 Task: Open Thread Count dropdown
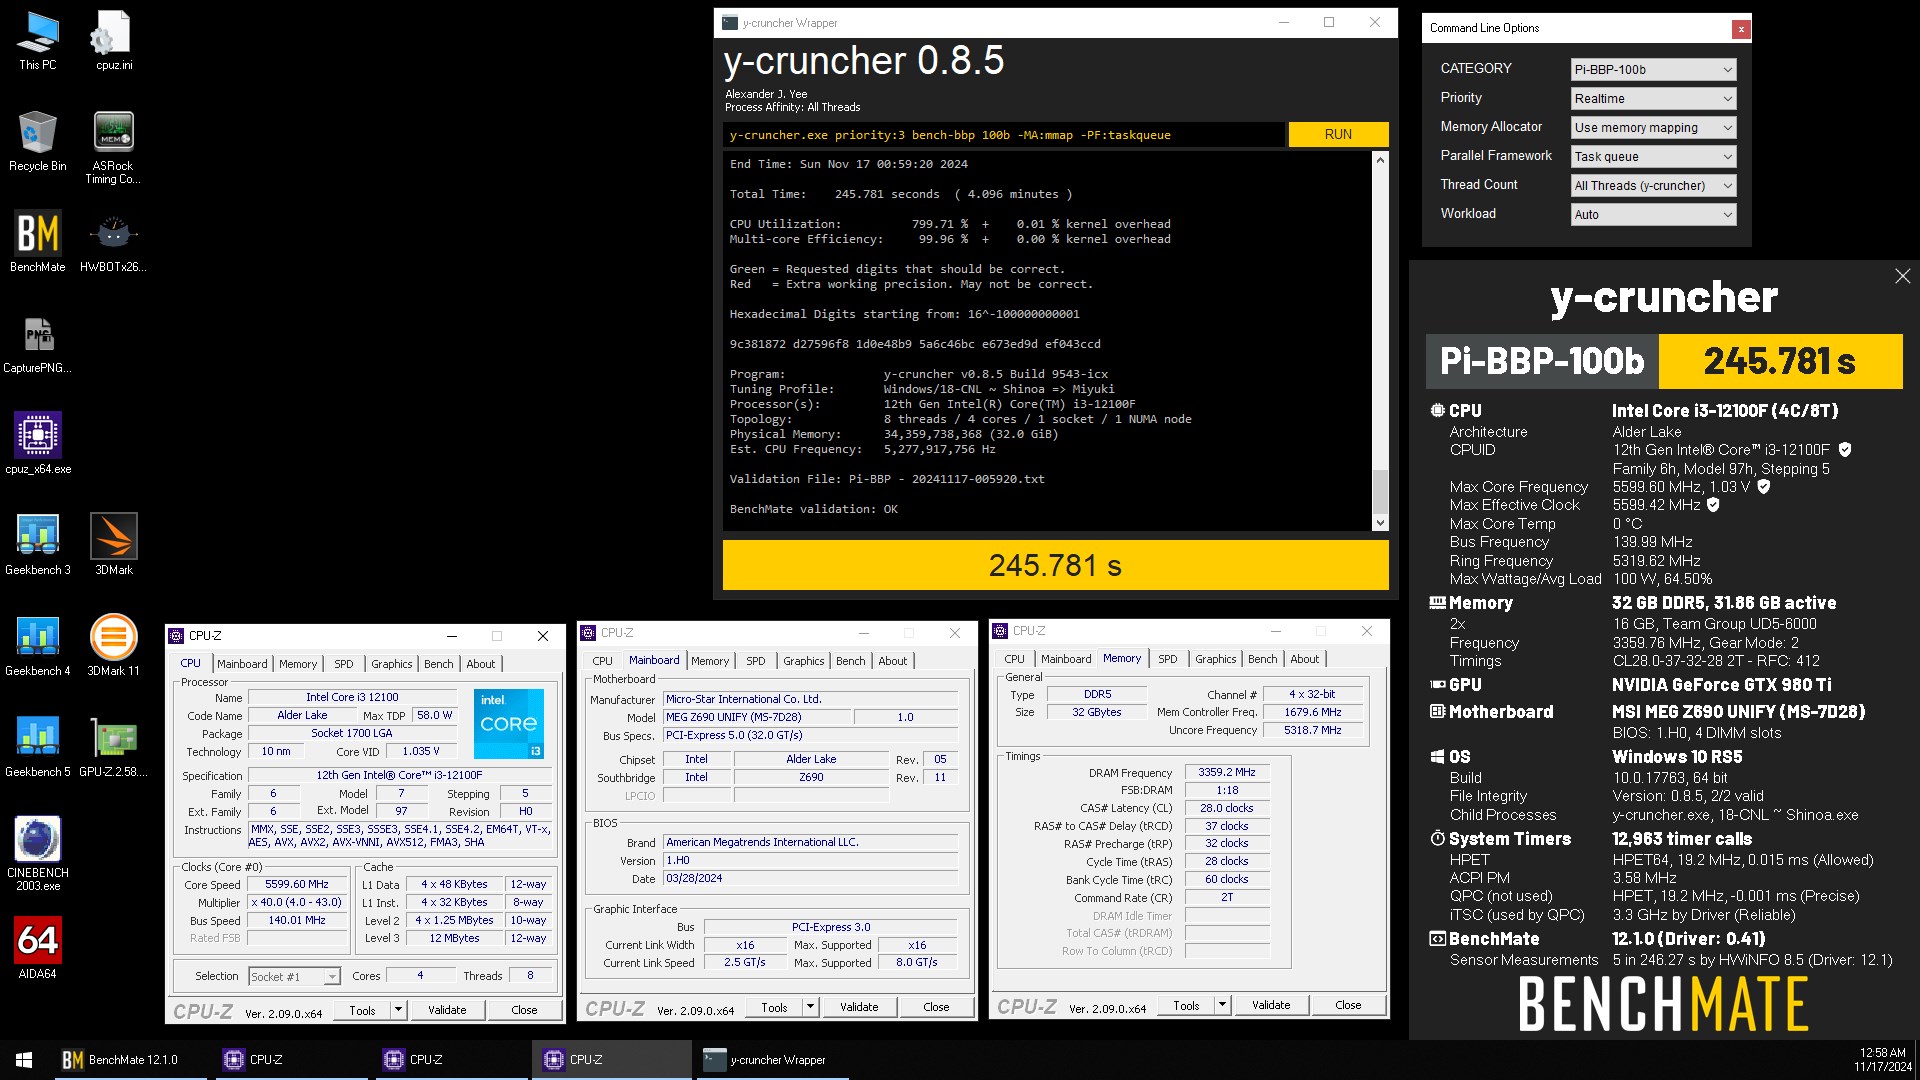tap(1653, 185)
